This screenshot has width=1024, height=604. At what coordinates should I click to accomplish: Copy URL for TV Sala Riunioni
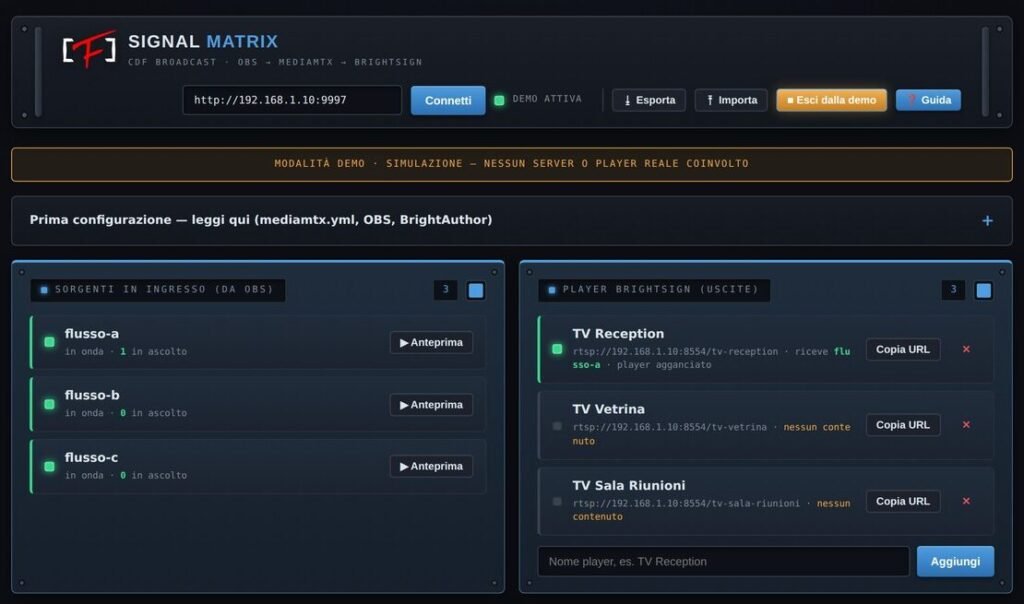903,501
